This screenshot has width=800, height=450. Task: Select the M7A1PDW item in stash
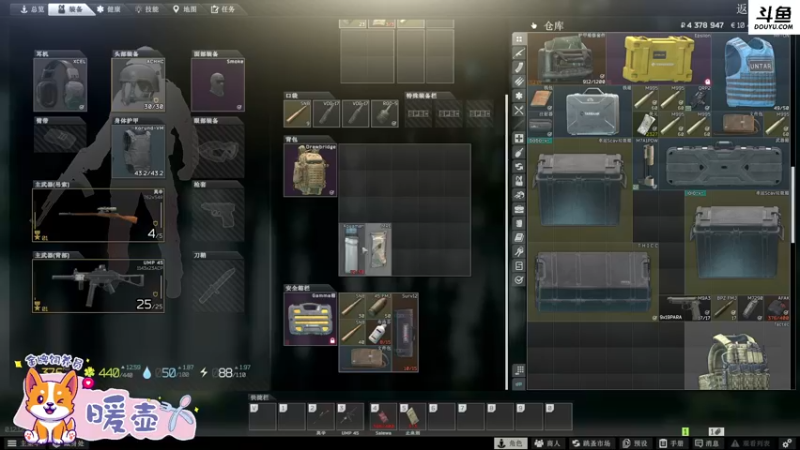pyautogui.click(x=646, y=165)
